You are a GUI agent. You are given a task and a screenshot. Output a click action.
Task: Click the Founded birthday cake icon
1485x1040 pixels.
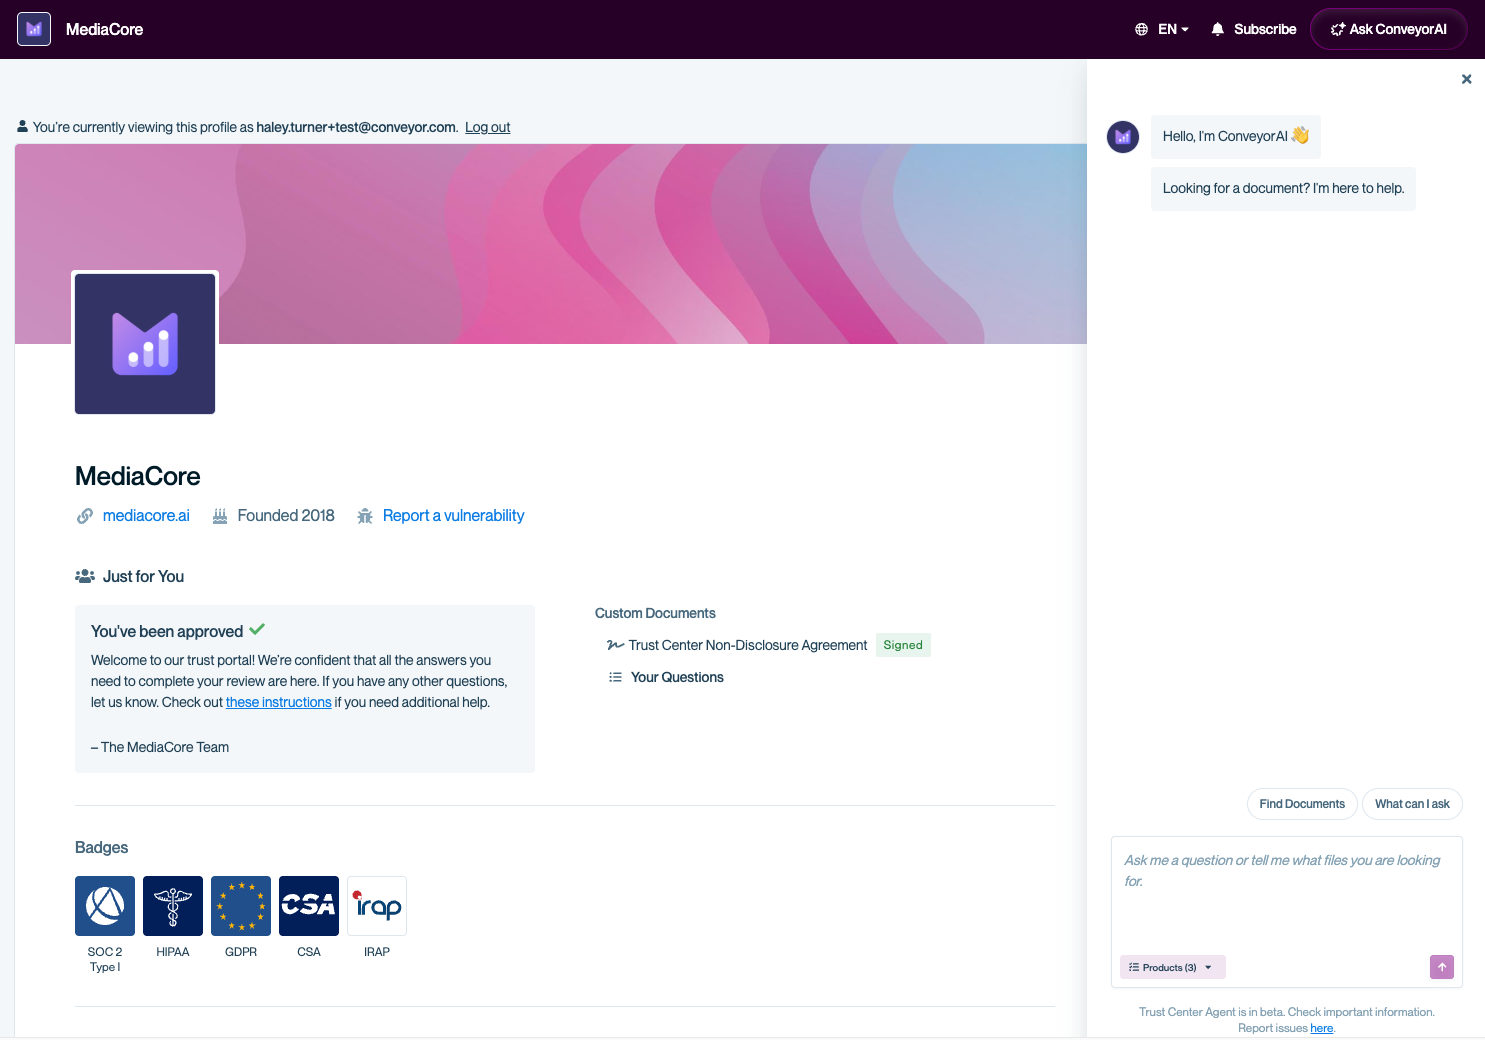[220, 516]
